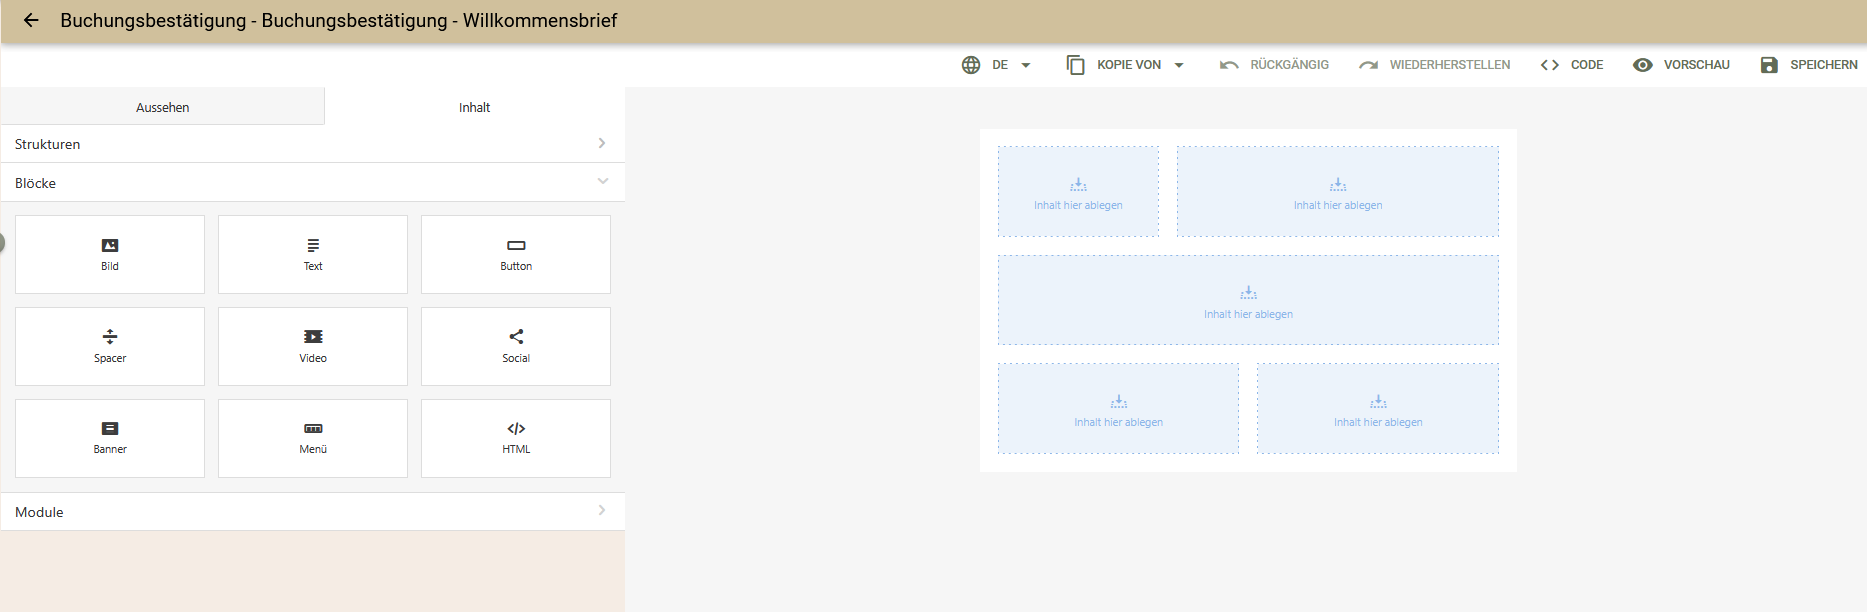Click the Menü block label
Image resolution: width=1867 pixels, height=612 pixels.
click(x=313, y=450)
